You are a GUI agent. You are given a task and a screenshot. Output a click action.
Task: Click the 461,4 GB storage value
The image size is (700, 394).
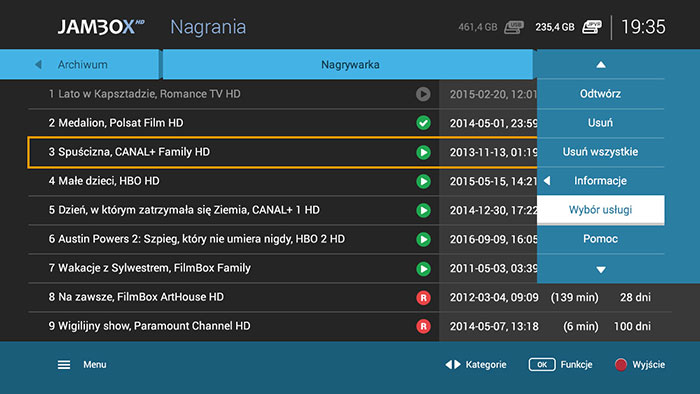[x=477, y=27]
